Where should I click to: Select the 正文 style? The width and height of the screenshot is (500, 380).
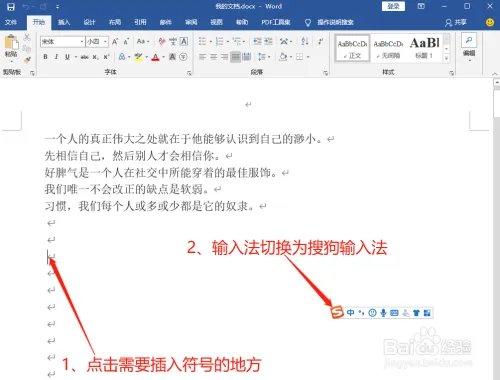point(352,49)
